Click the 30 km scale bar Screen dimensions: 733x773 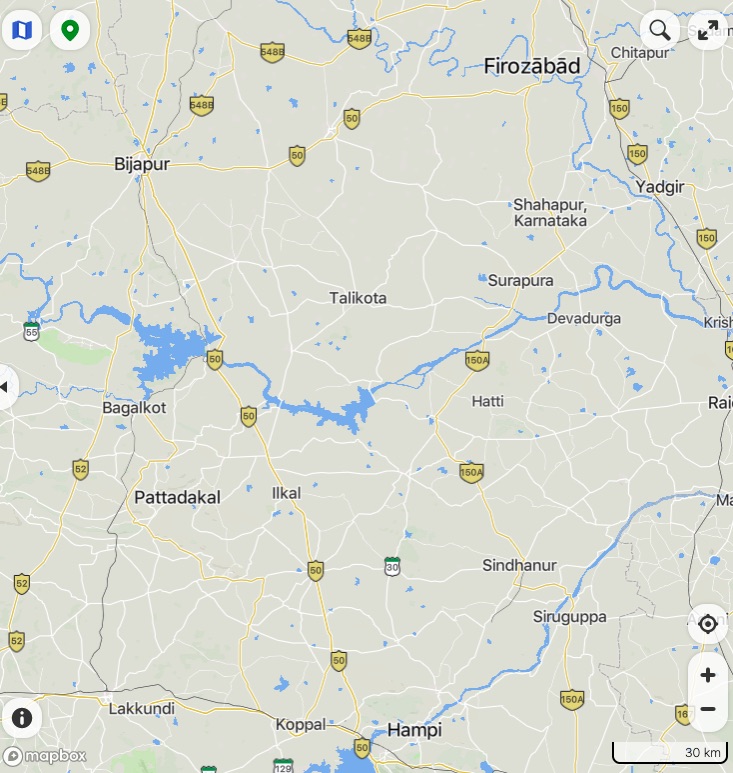tap(670, 752)
